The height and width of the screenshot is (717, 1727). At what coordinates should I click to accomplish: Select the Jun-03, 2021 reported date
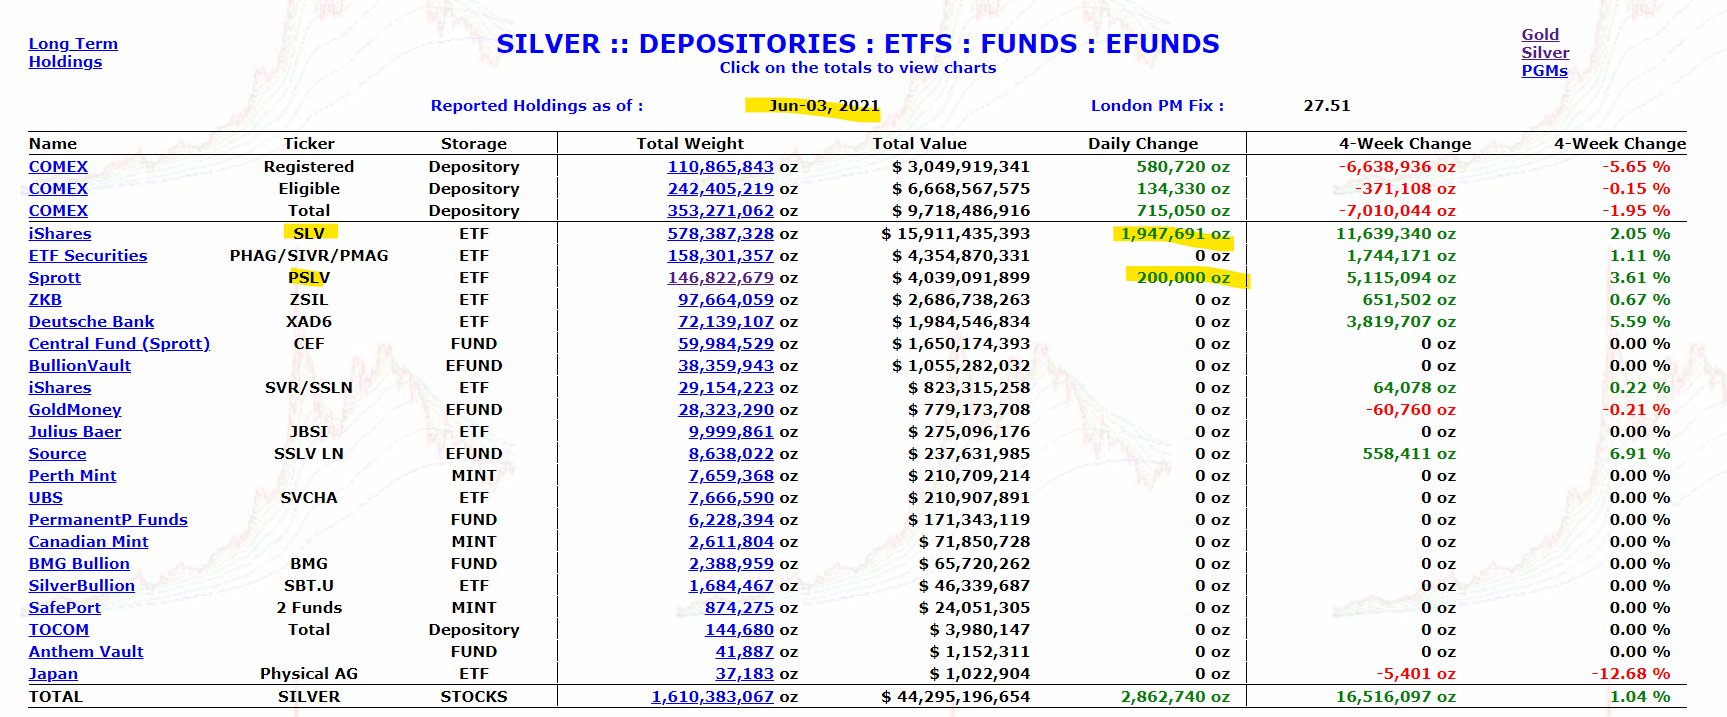point(824,105)
